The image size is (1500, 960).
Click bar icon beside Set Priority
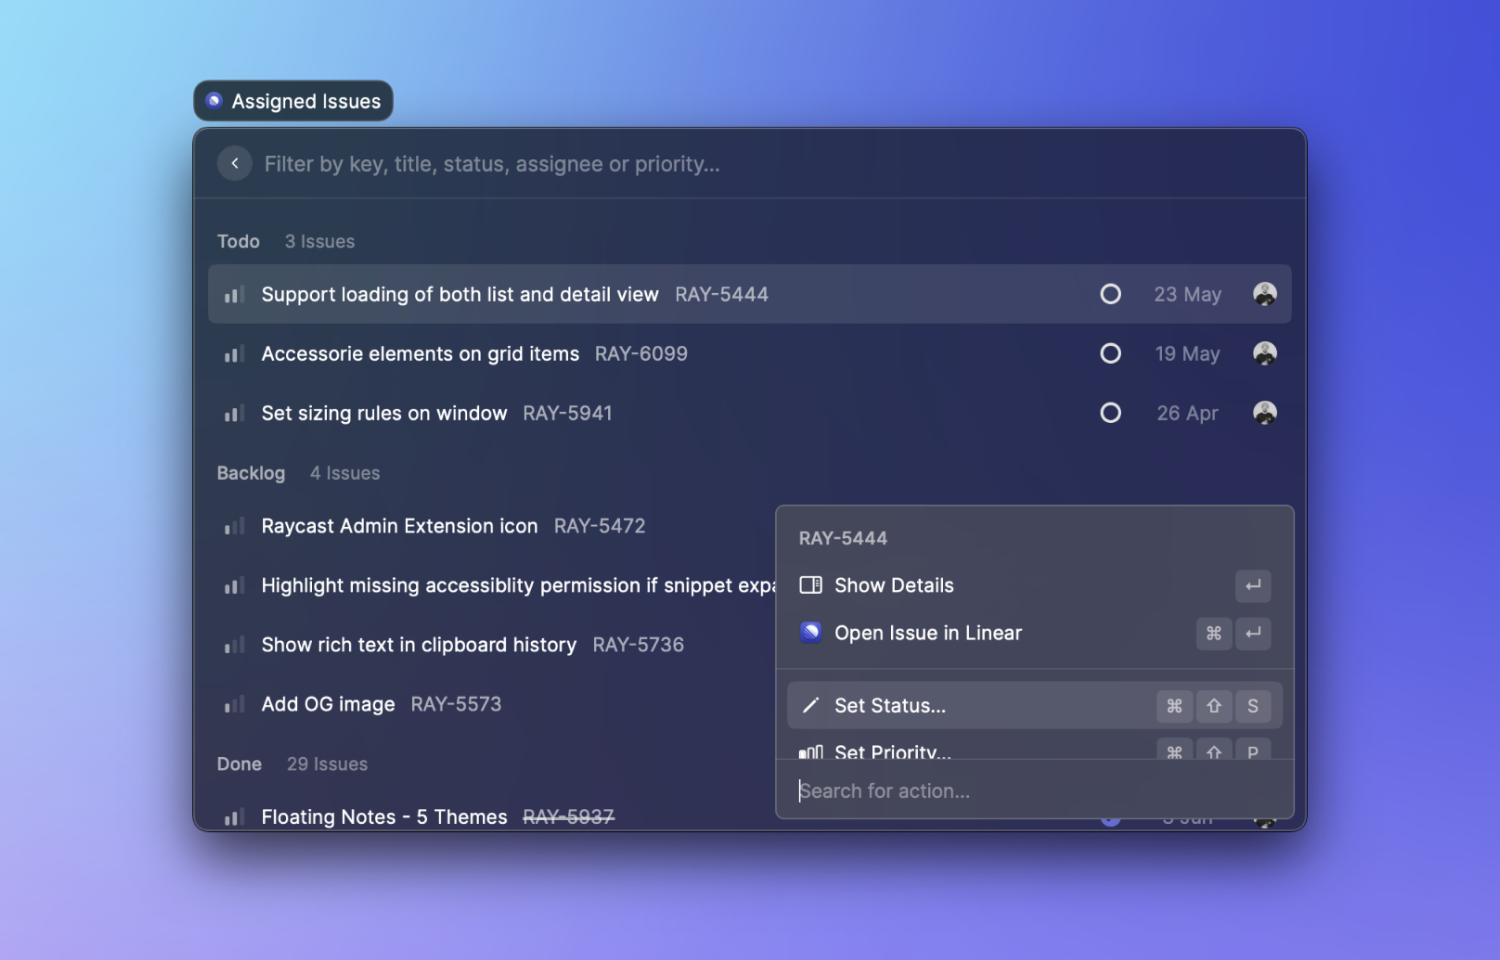811,751
